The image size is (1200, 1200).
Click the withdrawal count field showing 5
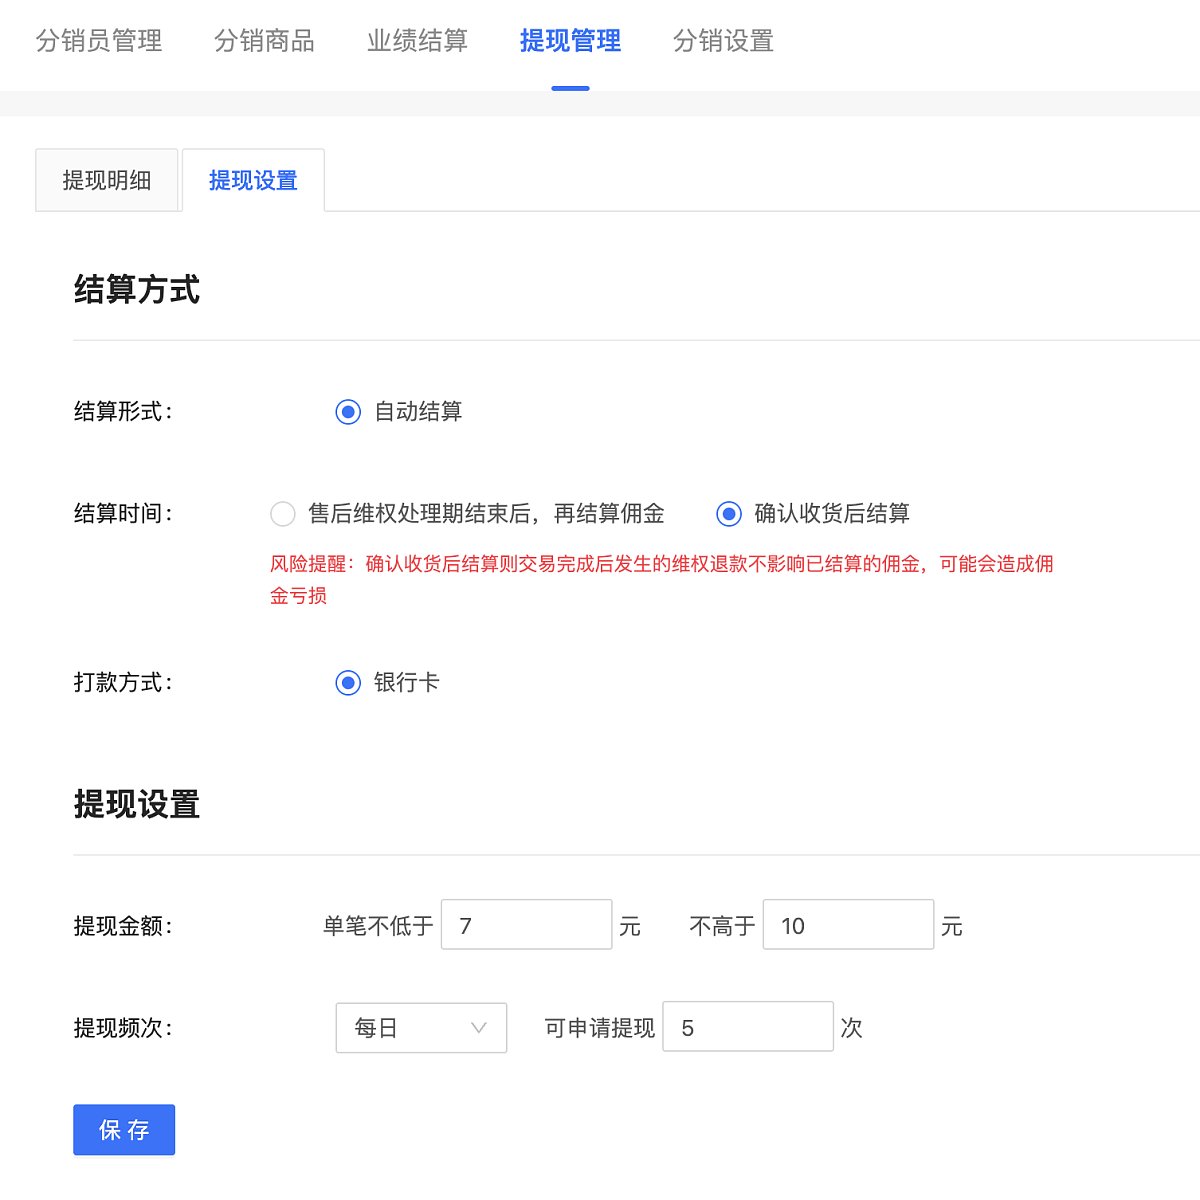pyautogui.click(x=748, y=1027)
